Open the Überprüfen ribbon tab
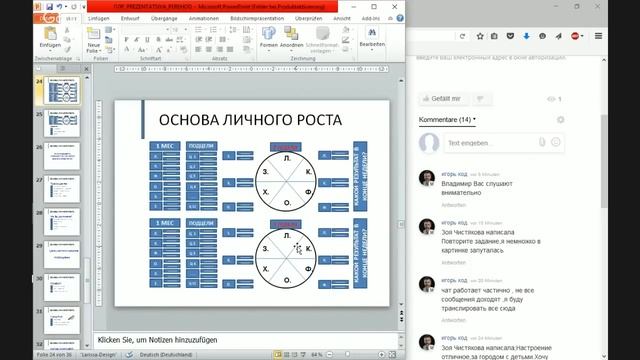Screen dimensions: 640x360 309,18
